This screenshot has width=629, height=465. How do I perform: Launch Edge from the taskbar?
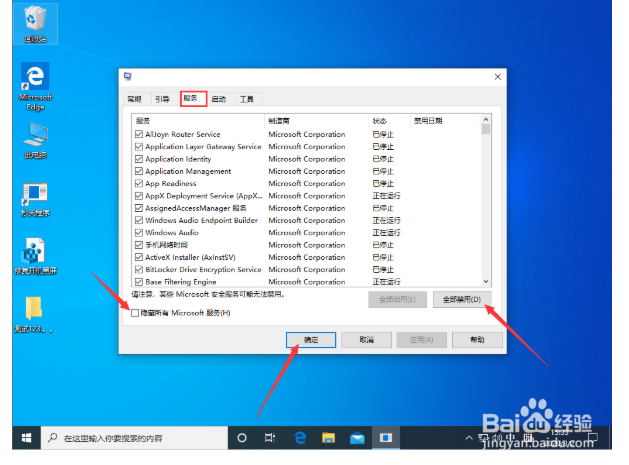[300, 438]
